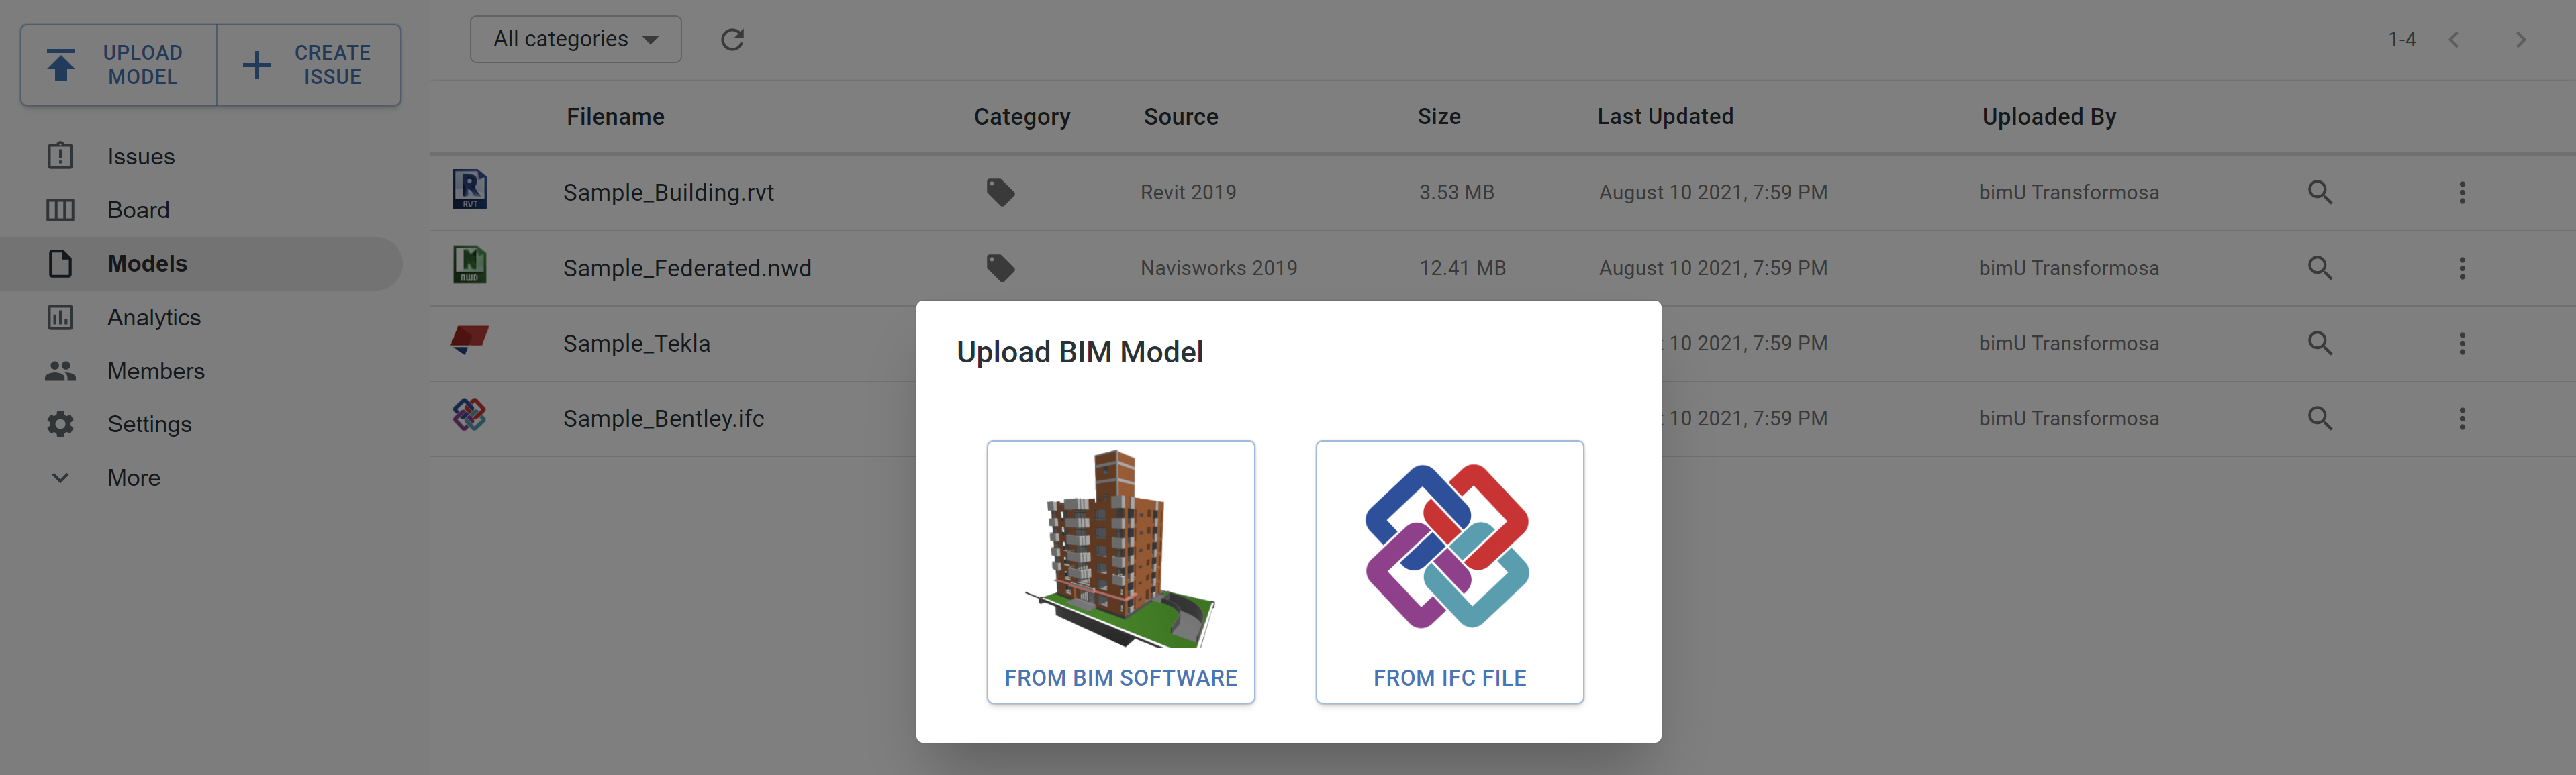Choose FROM IFC FILE upload option
Image resolution: width=2576 pixels, height=775 pixels.
tap(1450, 572)
